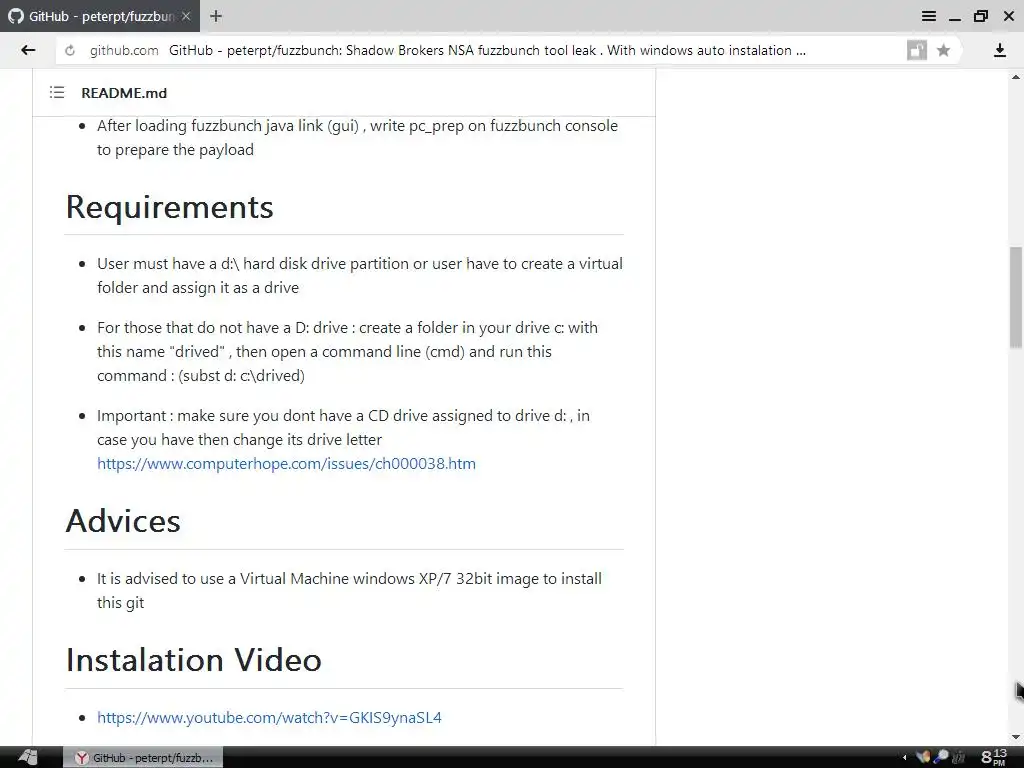Open the computerhope.com drive letter link

(x=286, y=464)
